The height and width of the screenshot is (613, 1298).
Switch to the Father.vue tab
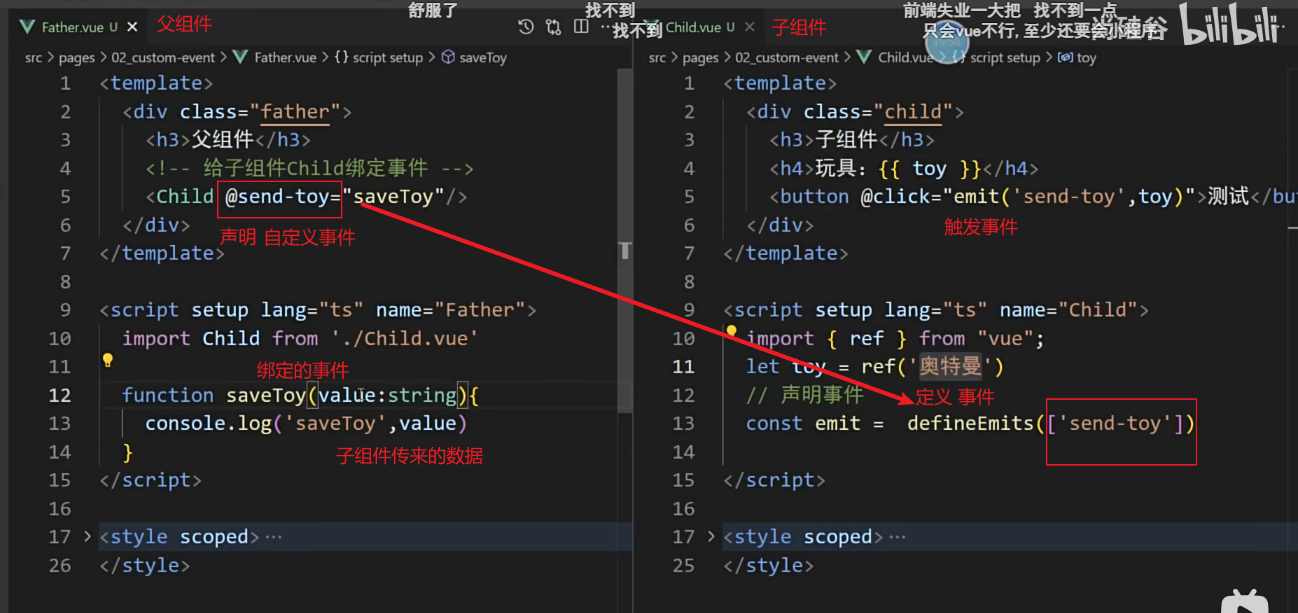point(70,27)
